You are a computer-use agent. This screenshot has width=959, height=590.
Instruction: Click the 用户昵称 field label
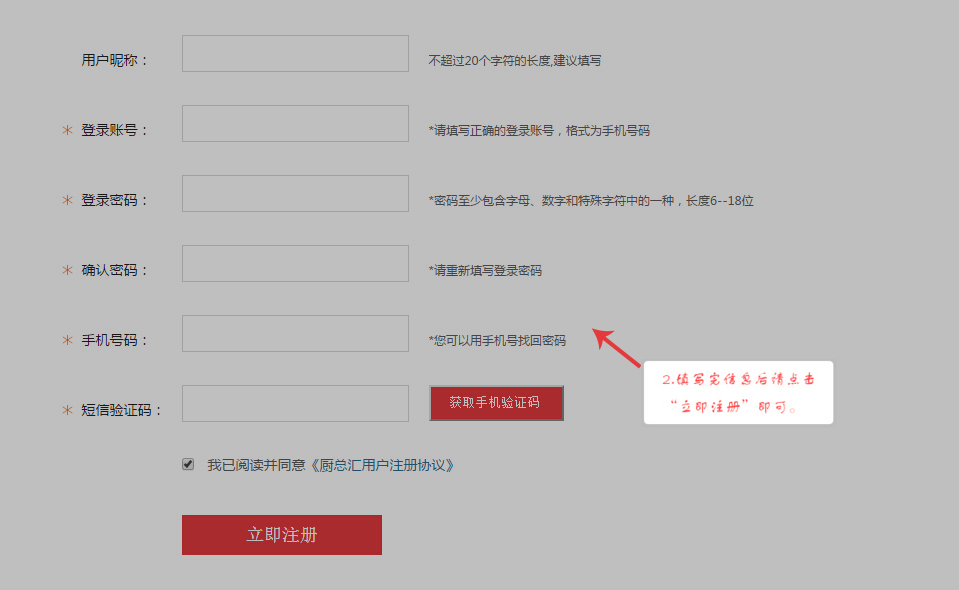114,60
